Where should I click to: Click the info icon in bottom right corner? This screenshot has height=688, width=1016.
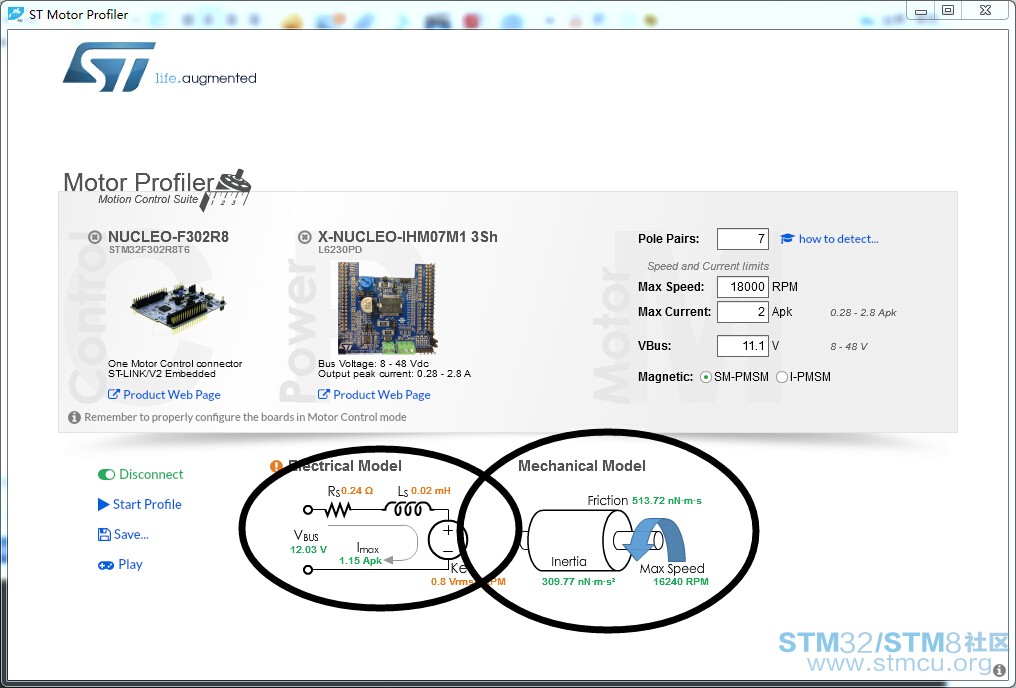click(999, 671)
